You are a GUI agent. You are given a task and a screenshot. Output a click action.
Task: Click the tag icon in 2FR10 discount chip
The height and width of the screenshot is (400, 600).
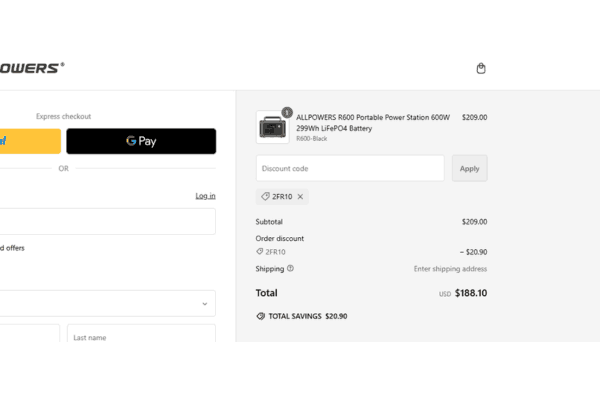pyautogui.click(x=266, y=197)
